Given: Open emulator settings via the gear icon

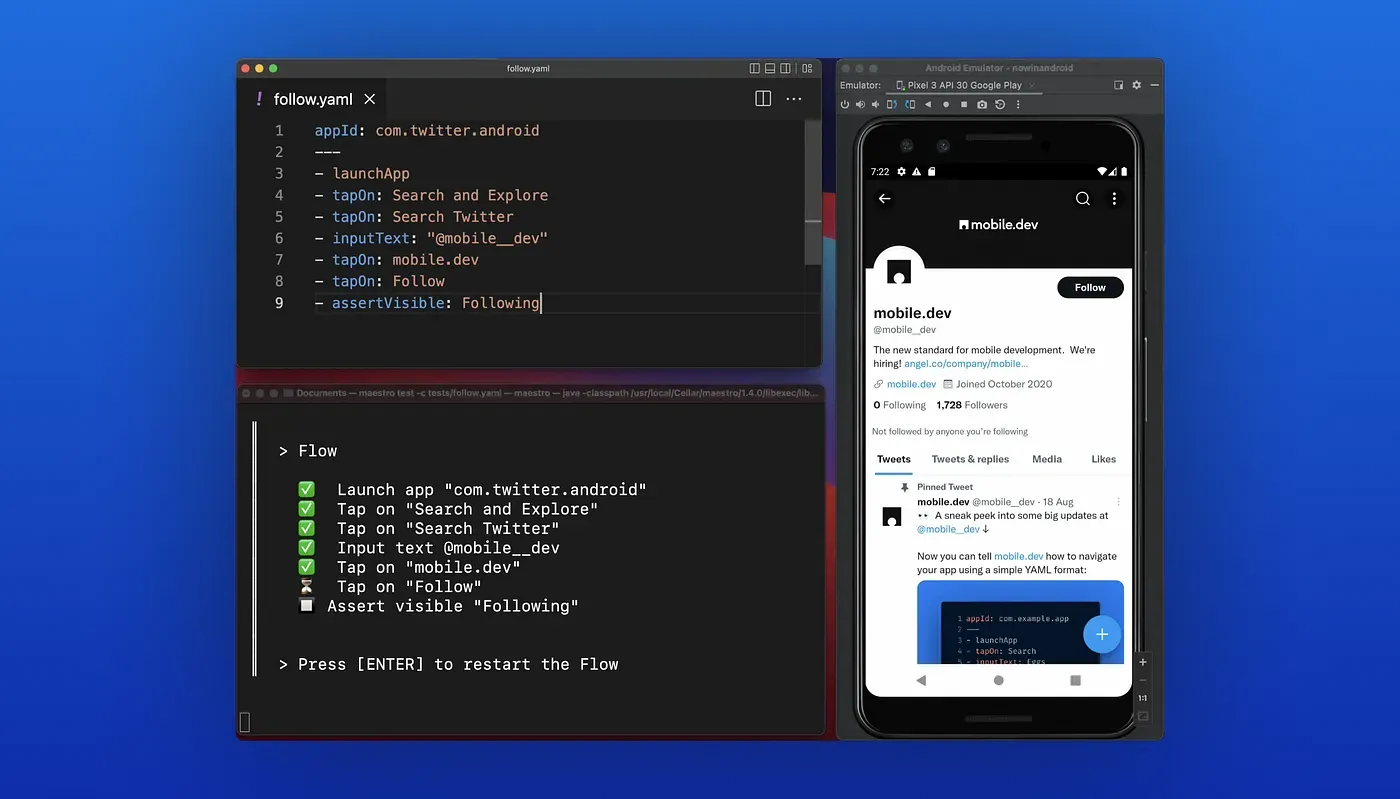Looking at the screenshot, I should coord(1136,85).
